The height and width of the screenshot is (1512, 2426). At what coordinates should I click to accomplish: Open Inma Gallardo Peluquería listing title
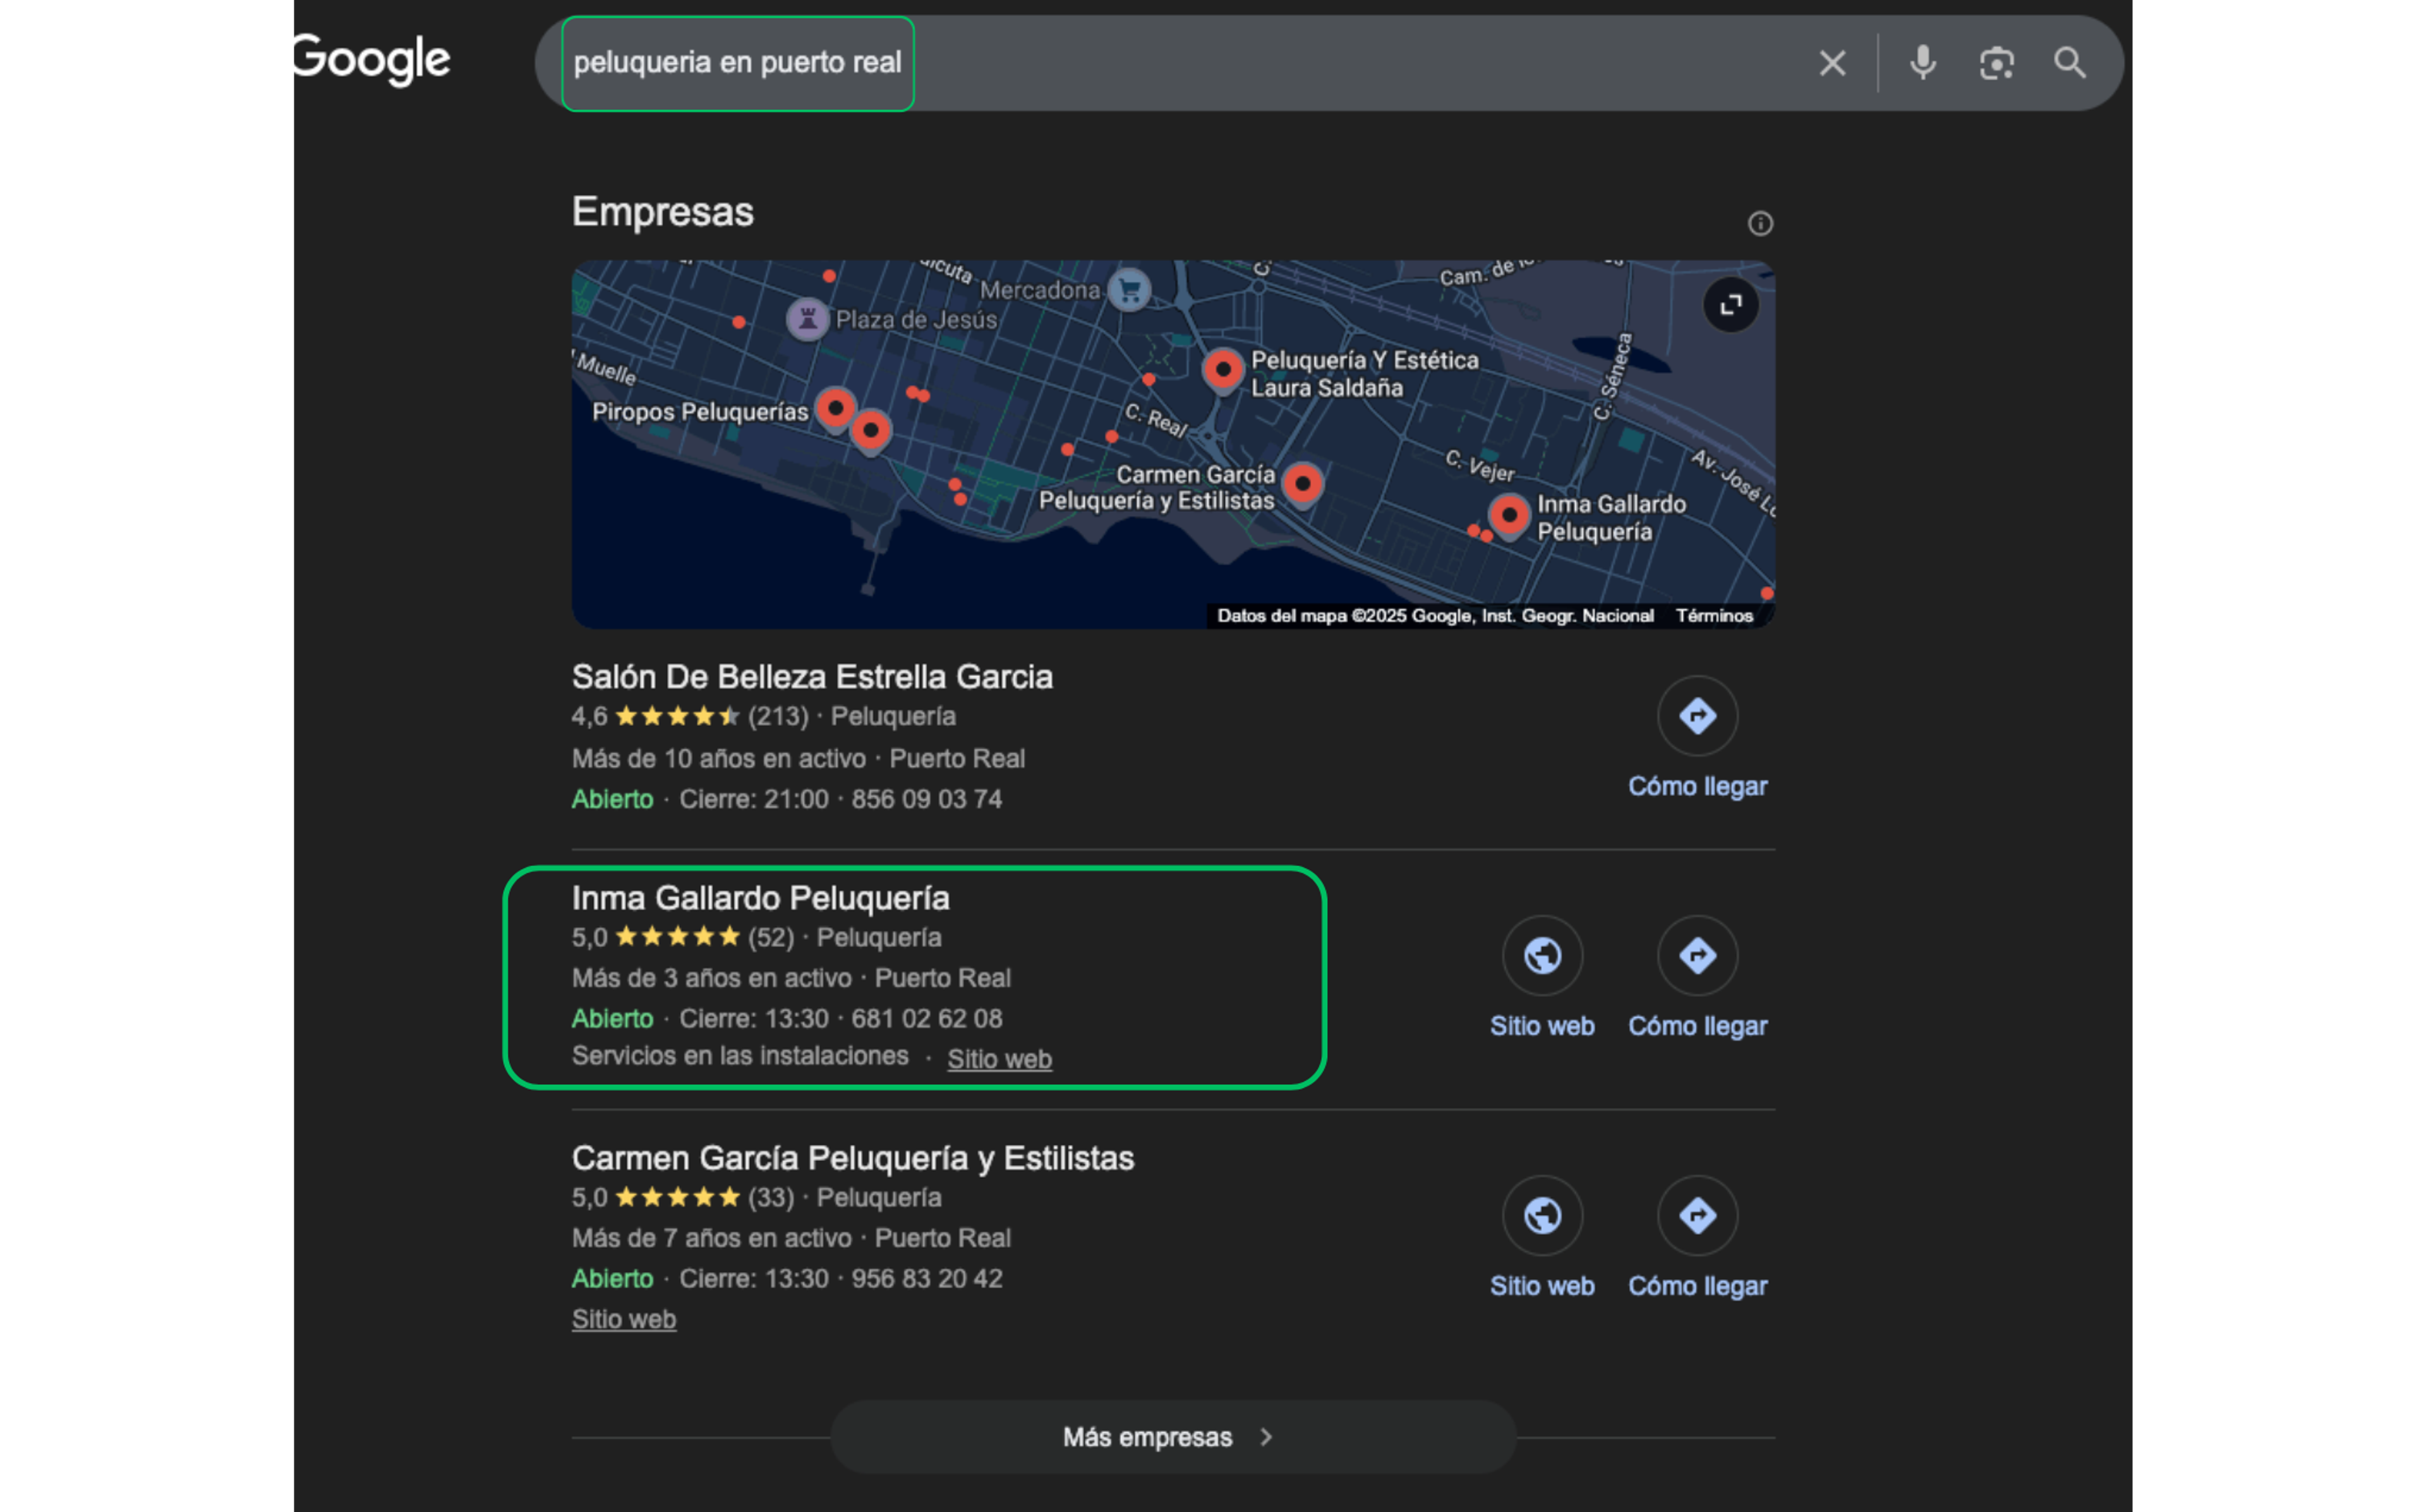point(760,898)
